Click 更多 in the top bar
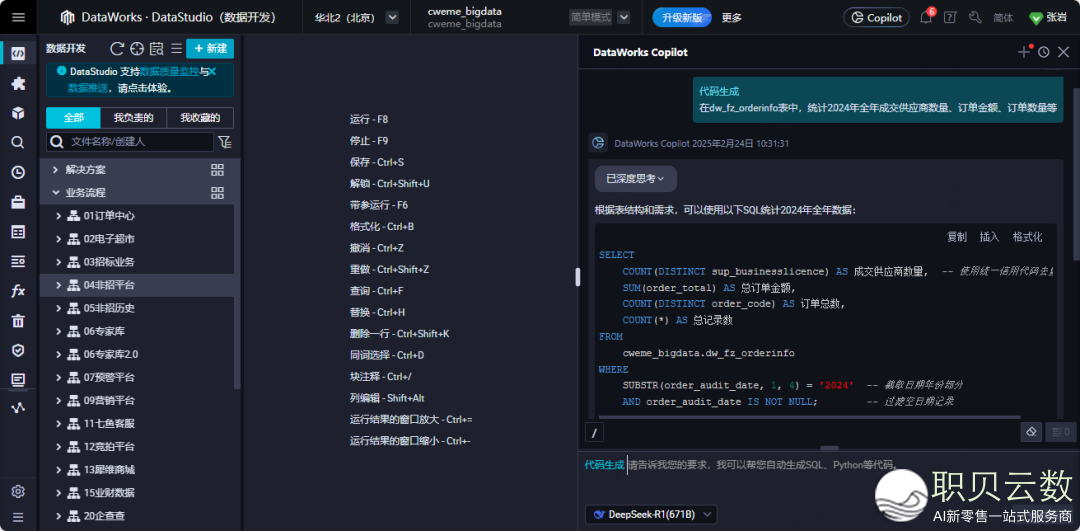Viewport: 1080px width, 531px height. tap(731, 18)
